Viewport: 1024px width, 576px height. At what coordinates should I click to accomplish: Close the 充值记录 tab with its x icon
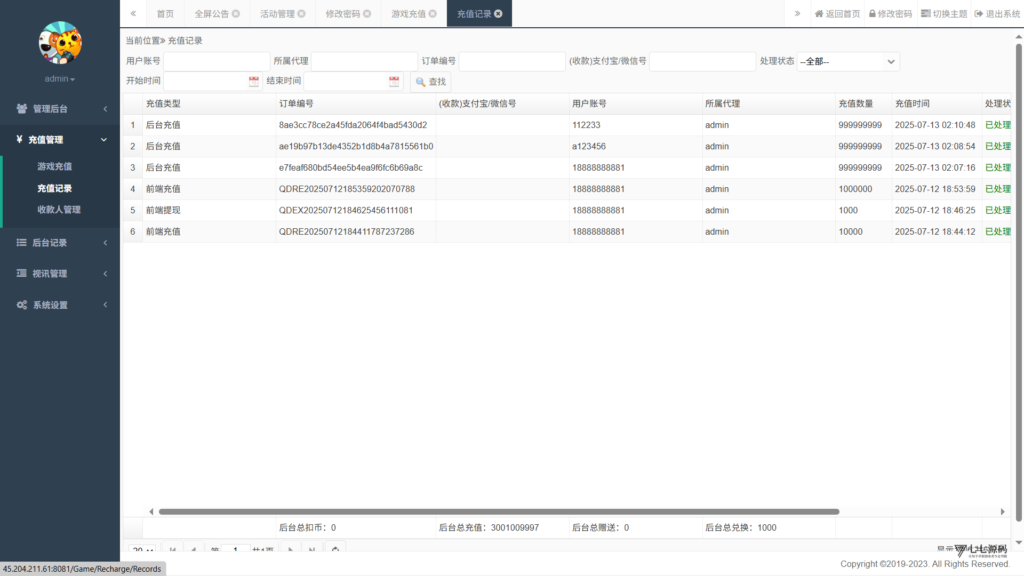pyautogui.click(x=498, y=14)
